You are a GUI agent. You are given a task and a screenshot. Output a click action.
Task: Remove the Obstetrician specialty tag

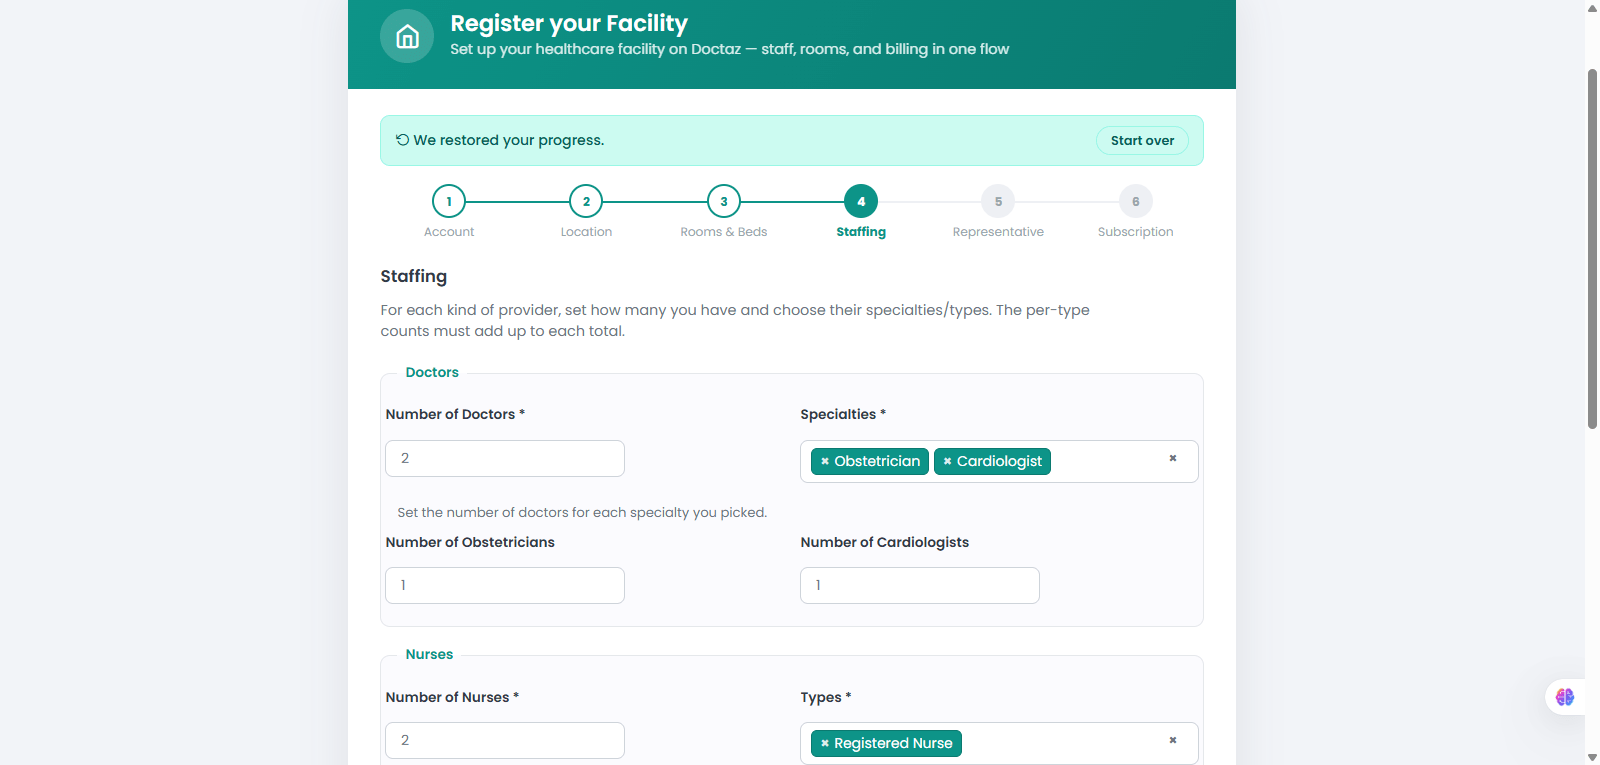[825, 462]
